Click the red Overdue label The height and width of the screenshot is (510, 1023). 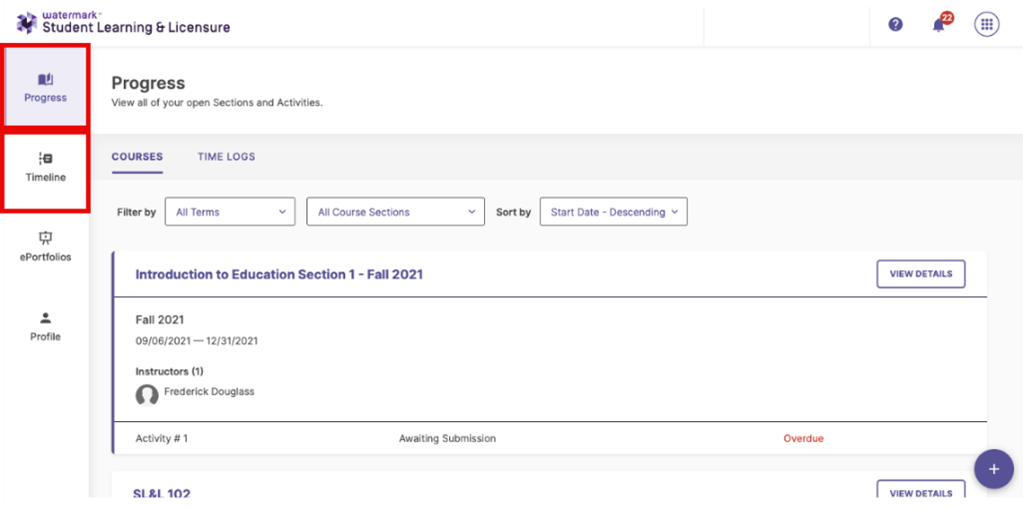pos(803,438)
